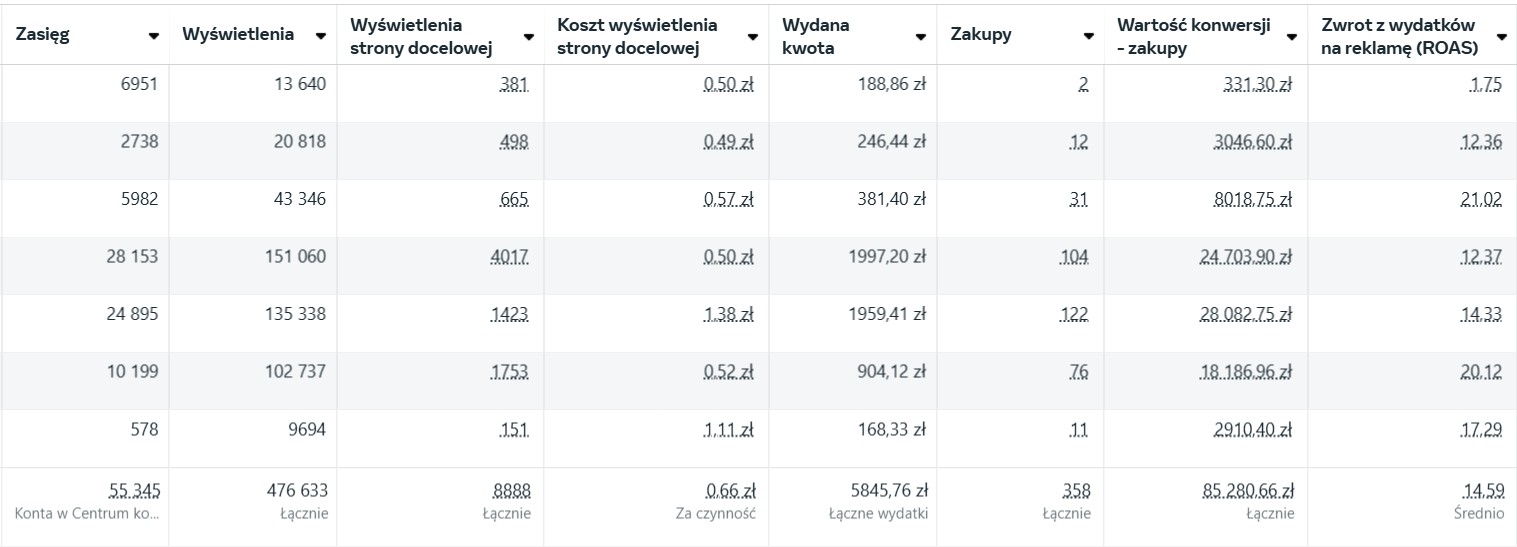Click the ROAS column dropdown arrow
The width and height of the screenshot is (1517, 547).
tap(1501, 37)
